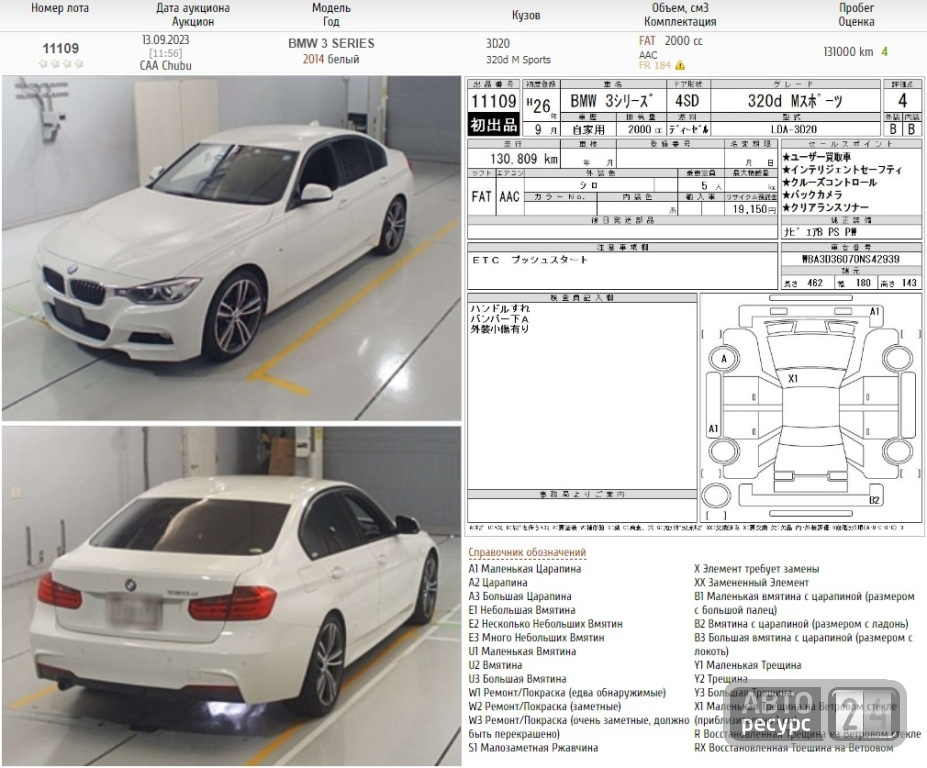Image resolution: width=927 pixels, height=768 pixels.
Task: Click the star rating under lot 11109
Action: click(x=60, y=64)
